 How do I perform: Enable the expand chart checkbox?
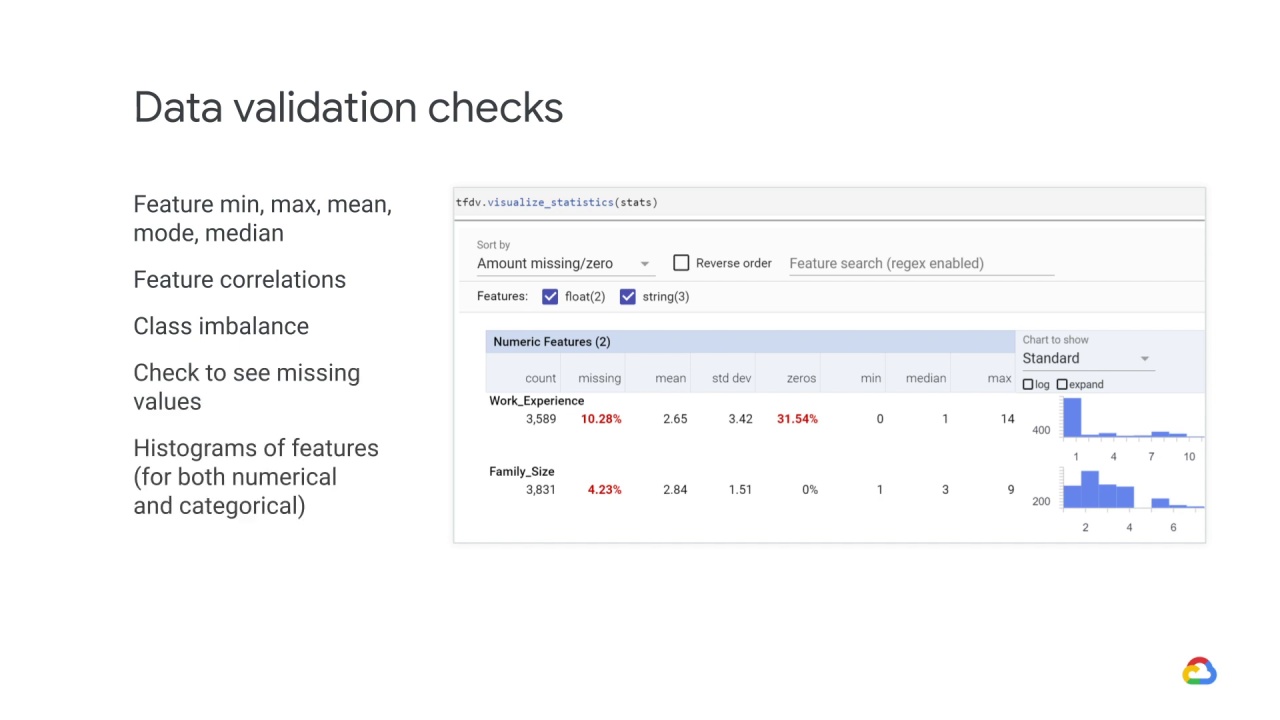(1062, 385)
